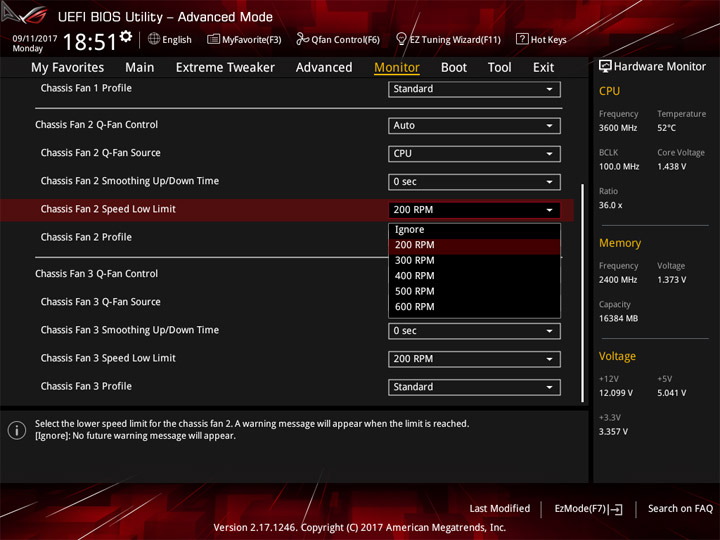Pick 400 RPM from the list

tap(474, 276)
